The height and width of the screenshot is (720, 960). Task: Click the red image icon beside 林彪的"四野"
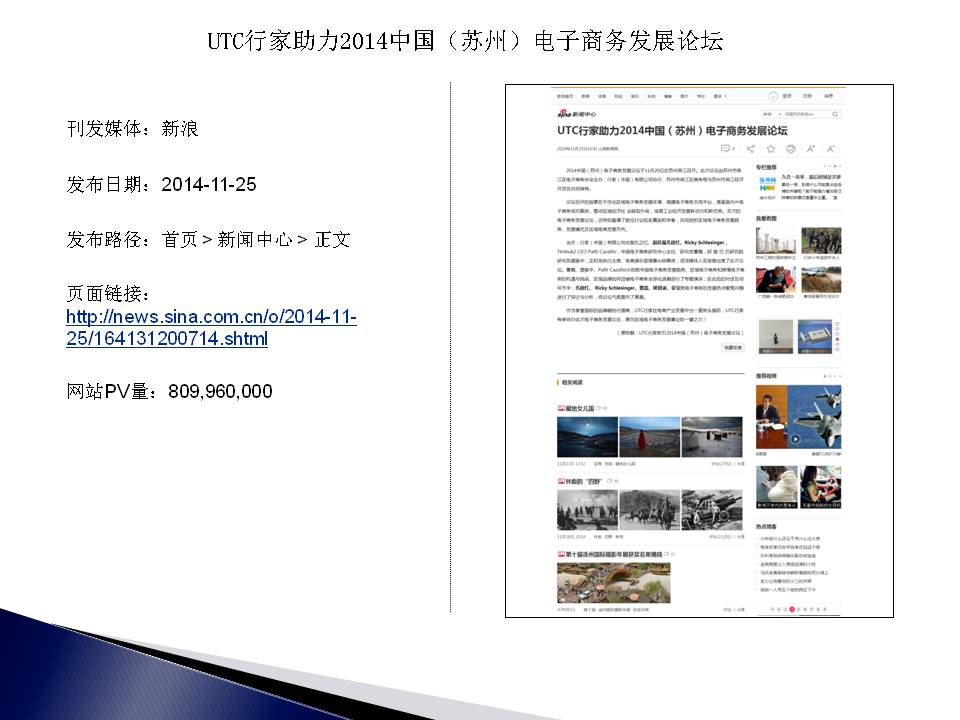561,481
